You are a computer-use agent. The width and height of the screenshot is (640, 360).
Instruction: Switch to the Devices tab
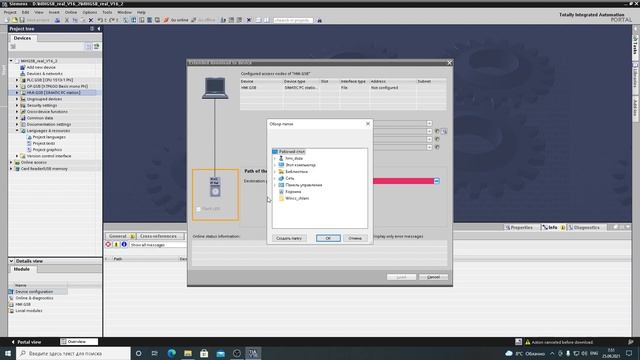(22, 38)
